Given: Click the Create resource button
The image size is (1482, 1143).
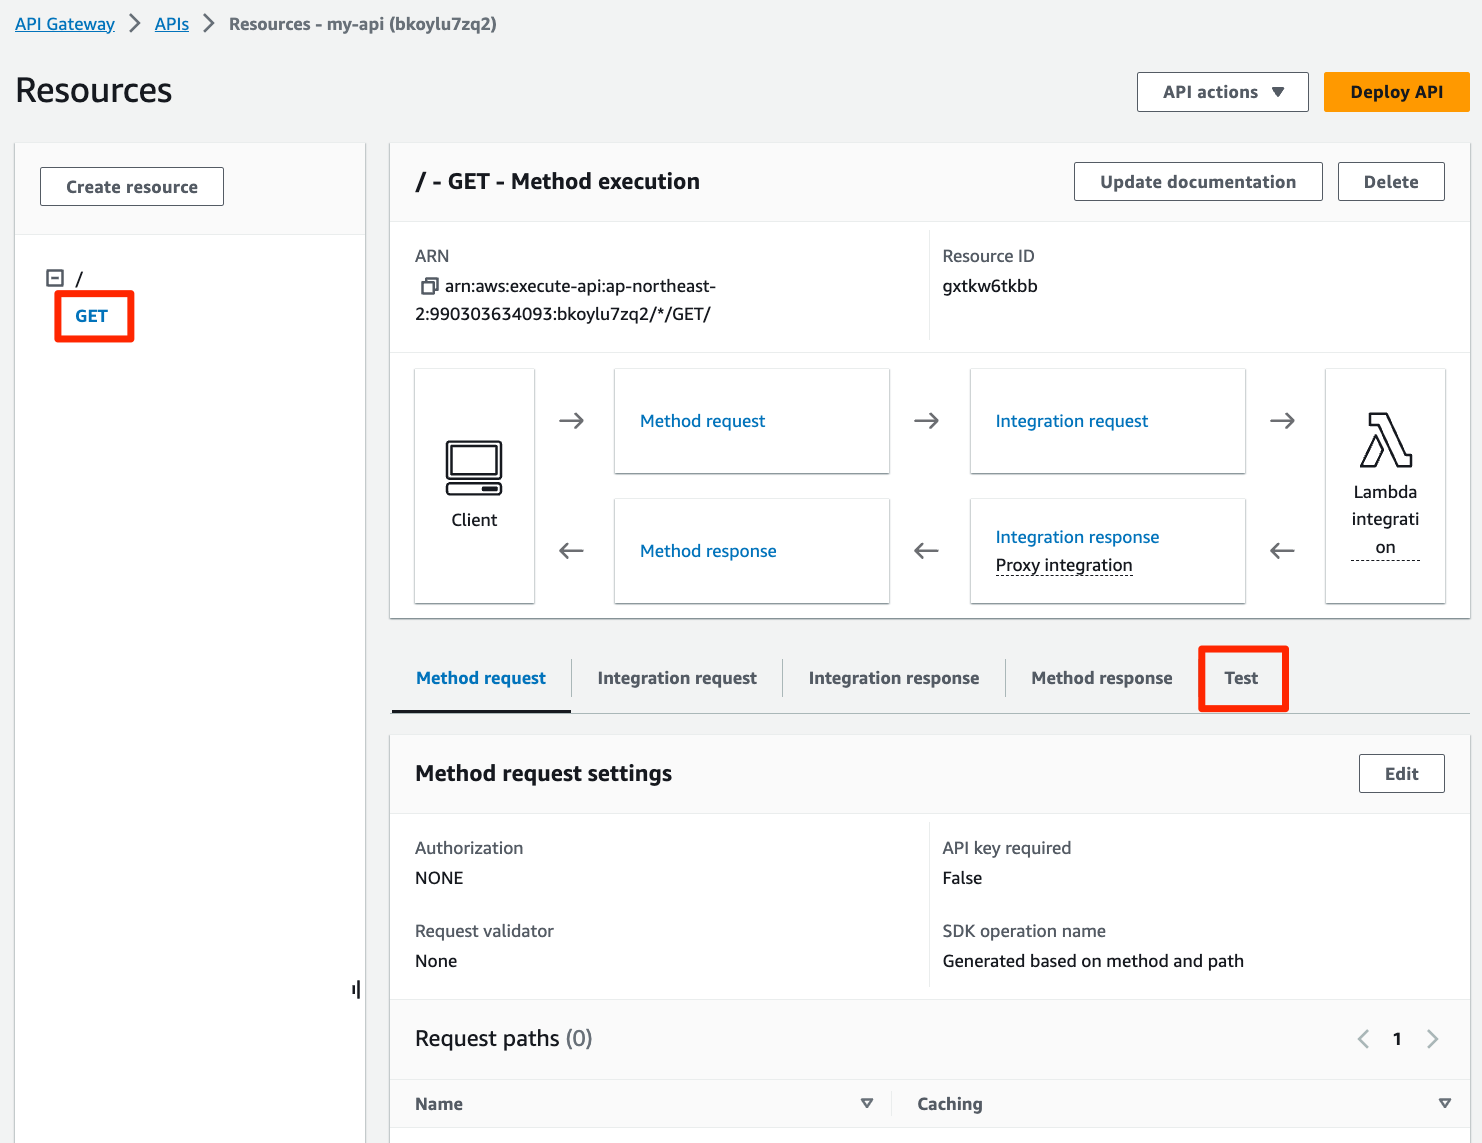Looking at the screenshot, I should coord(132,187).
